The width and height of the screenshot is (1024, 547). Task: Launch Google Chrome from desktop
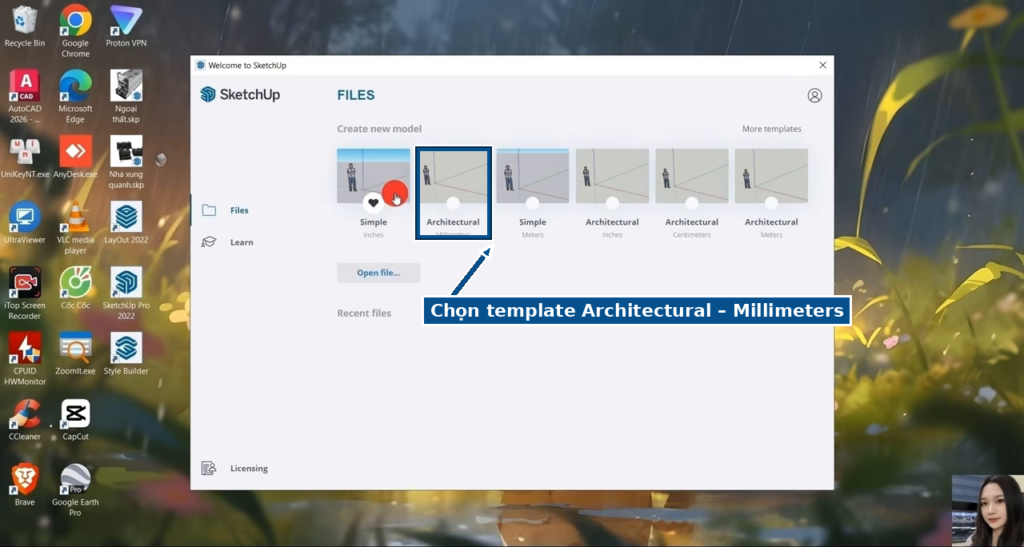75,31
